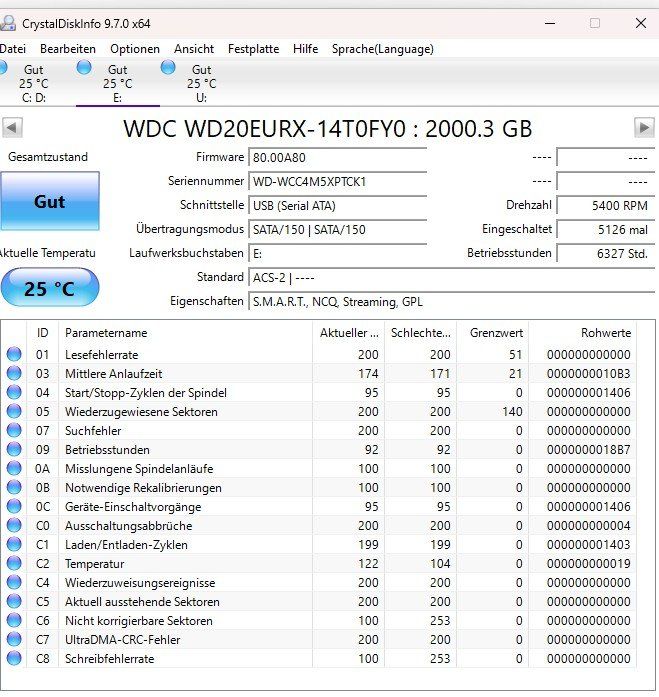
Task: Click the Firmware field 80.00A80
Action: [x=338, y=157]
